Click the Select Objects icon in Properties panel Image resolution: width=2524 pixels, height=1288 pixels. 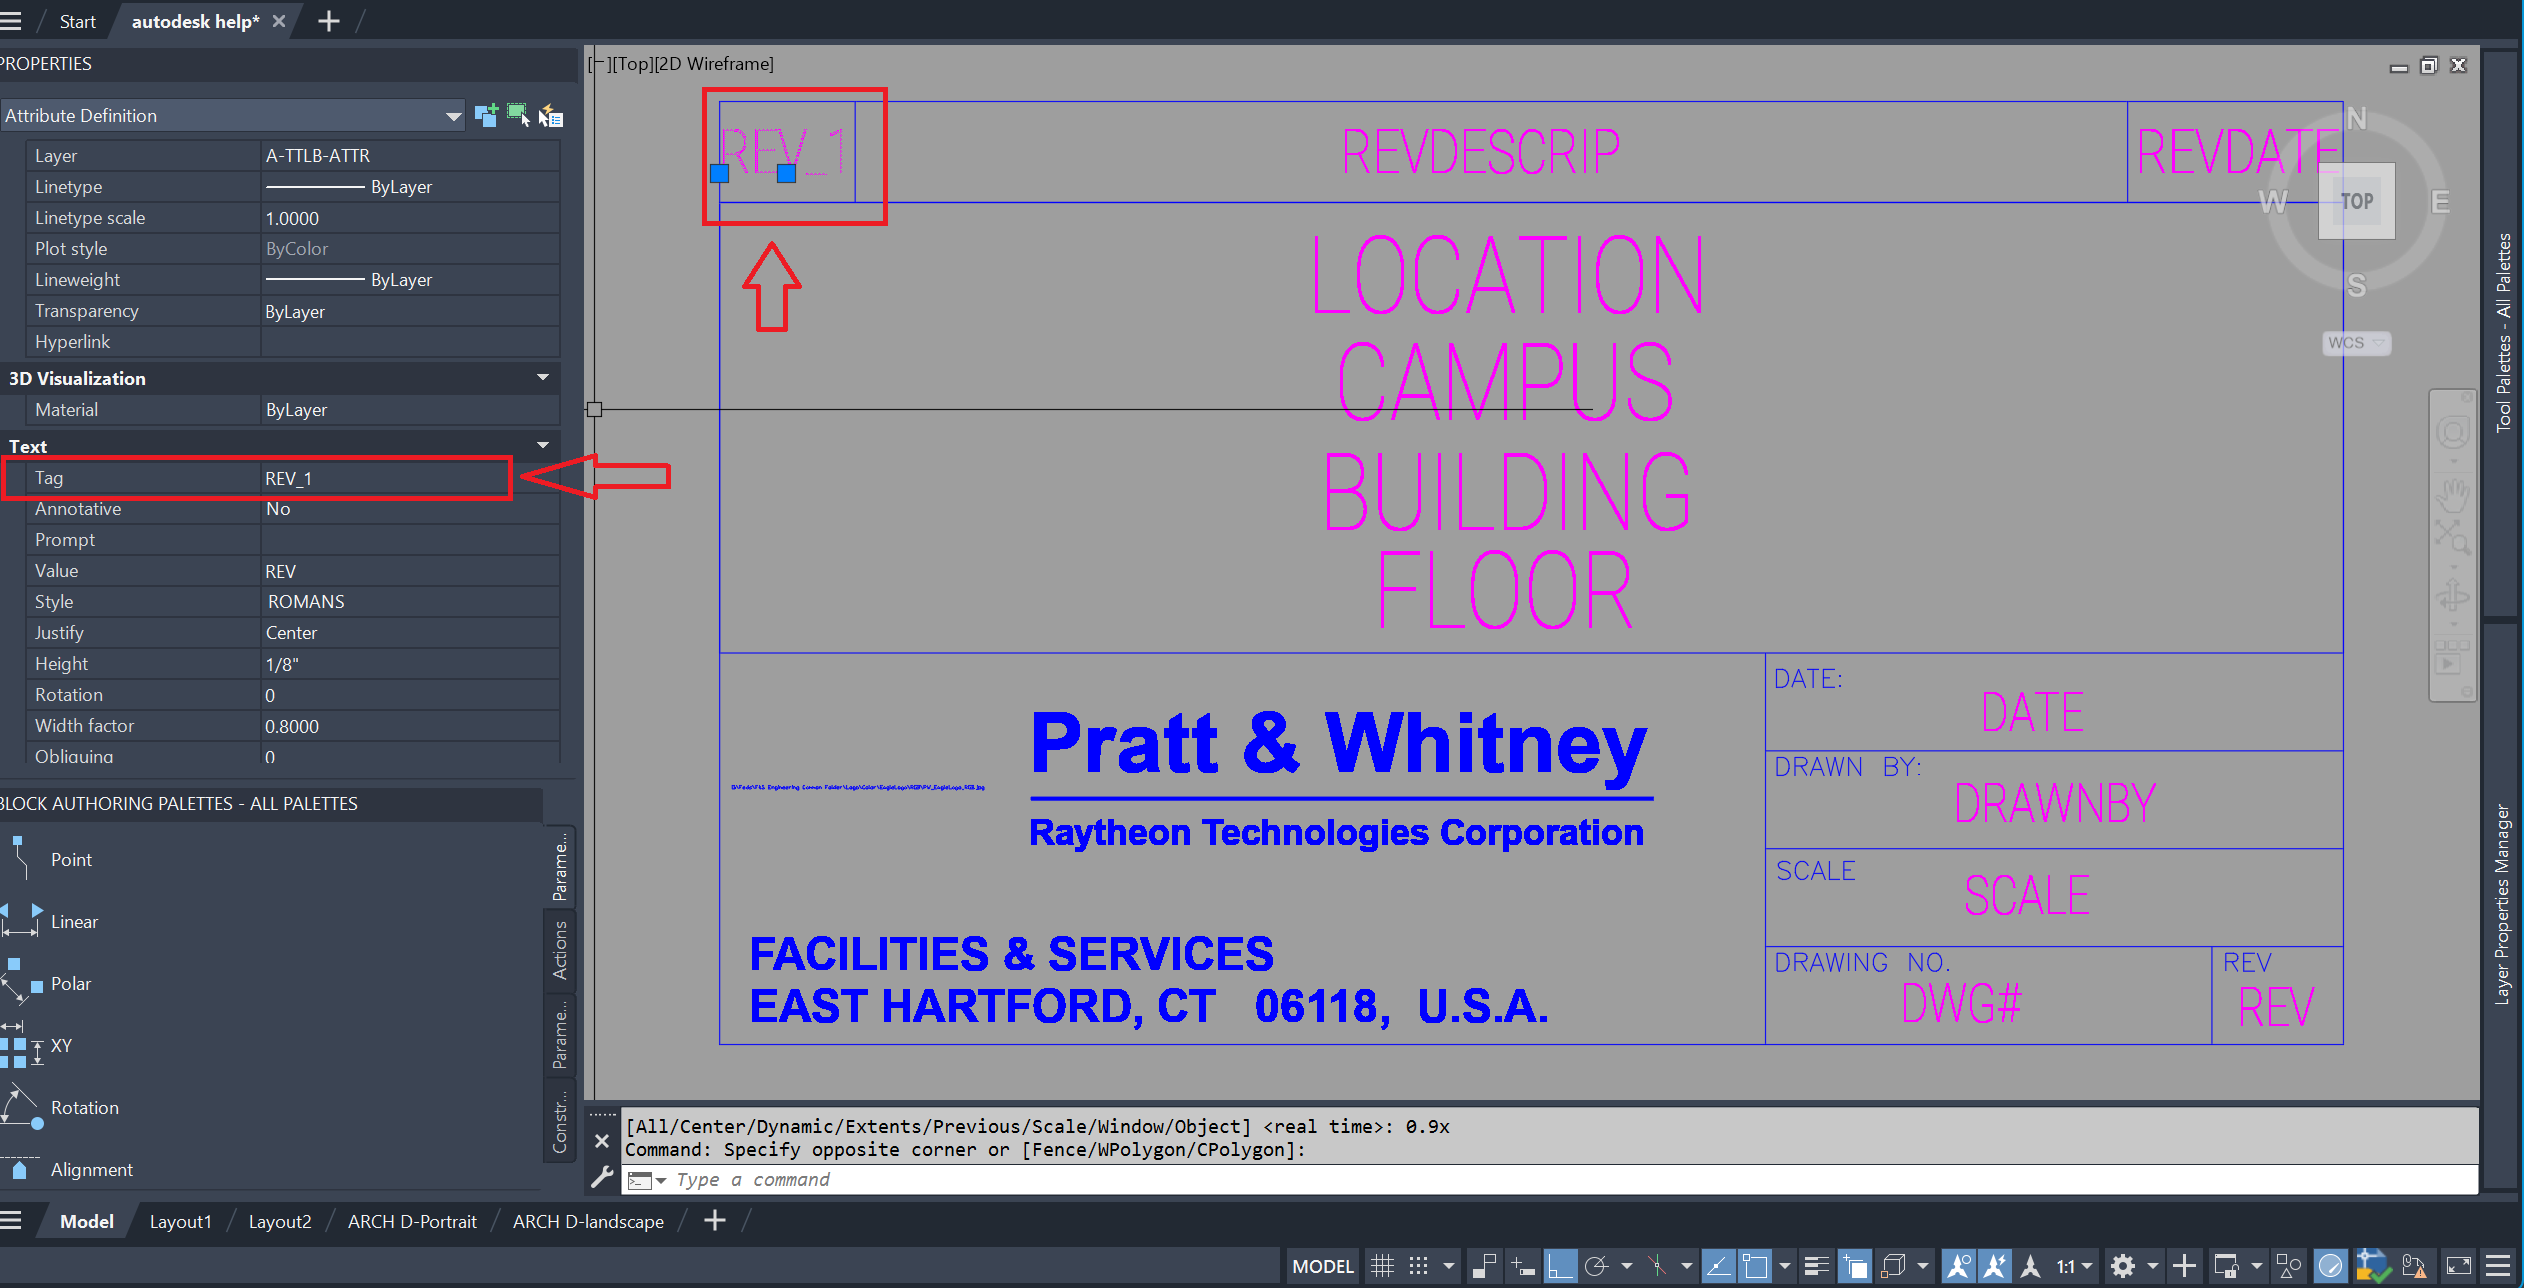pyautogui.click(x=519, y=115)
